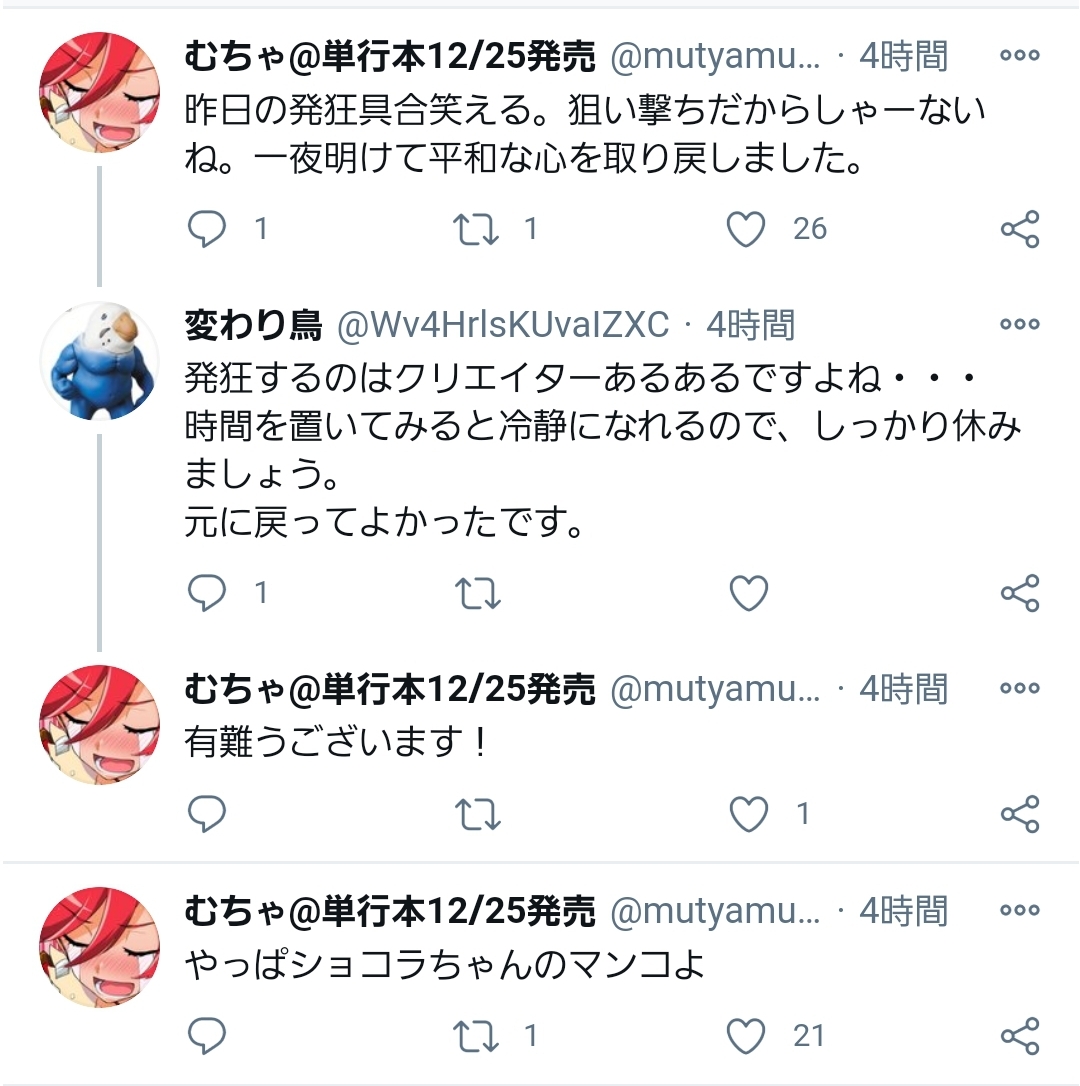Reply to the first むちゃ tweet
Screen dimensions: 1080x1086
pyautogui.click(x=206, y=229)
